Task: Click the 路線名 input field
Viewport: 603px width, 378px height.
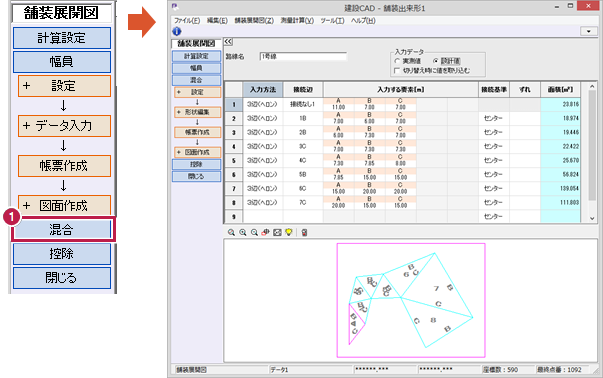Action: point(303,57)
